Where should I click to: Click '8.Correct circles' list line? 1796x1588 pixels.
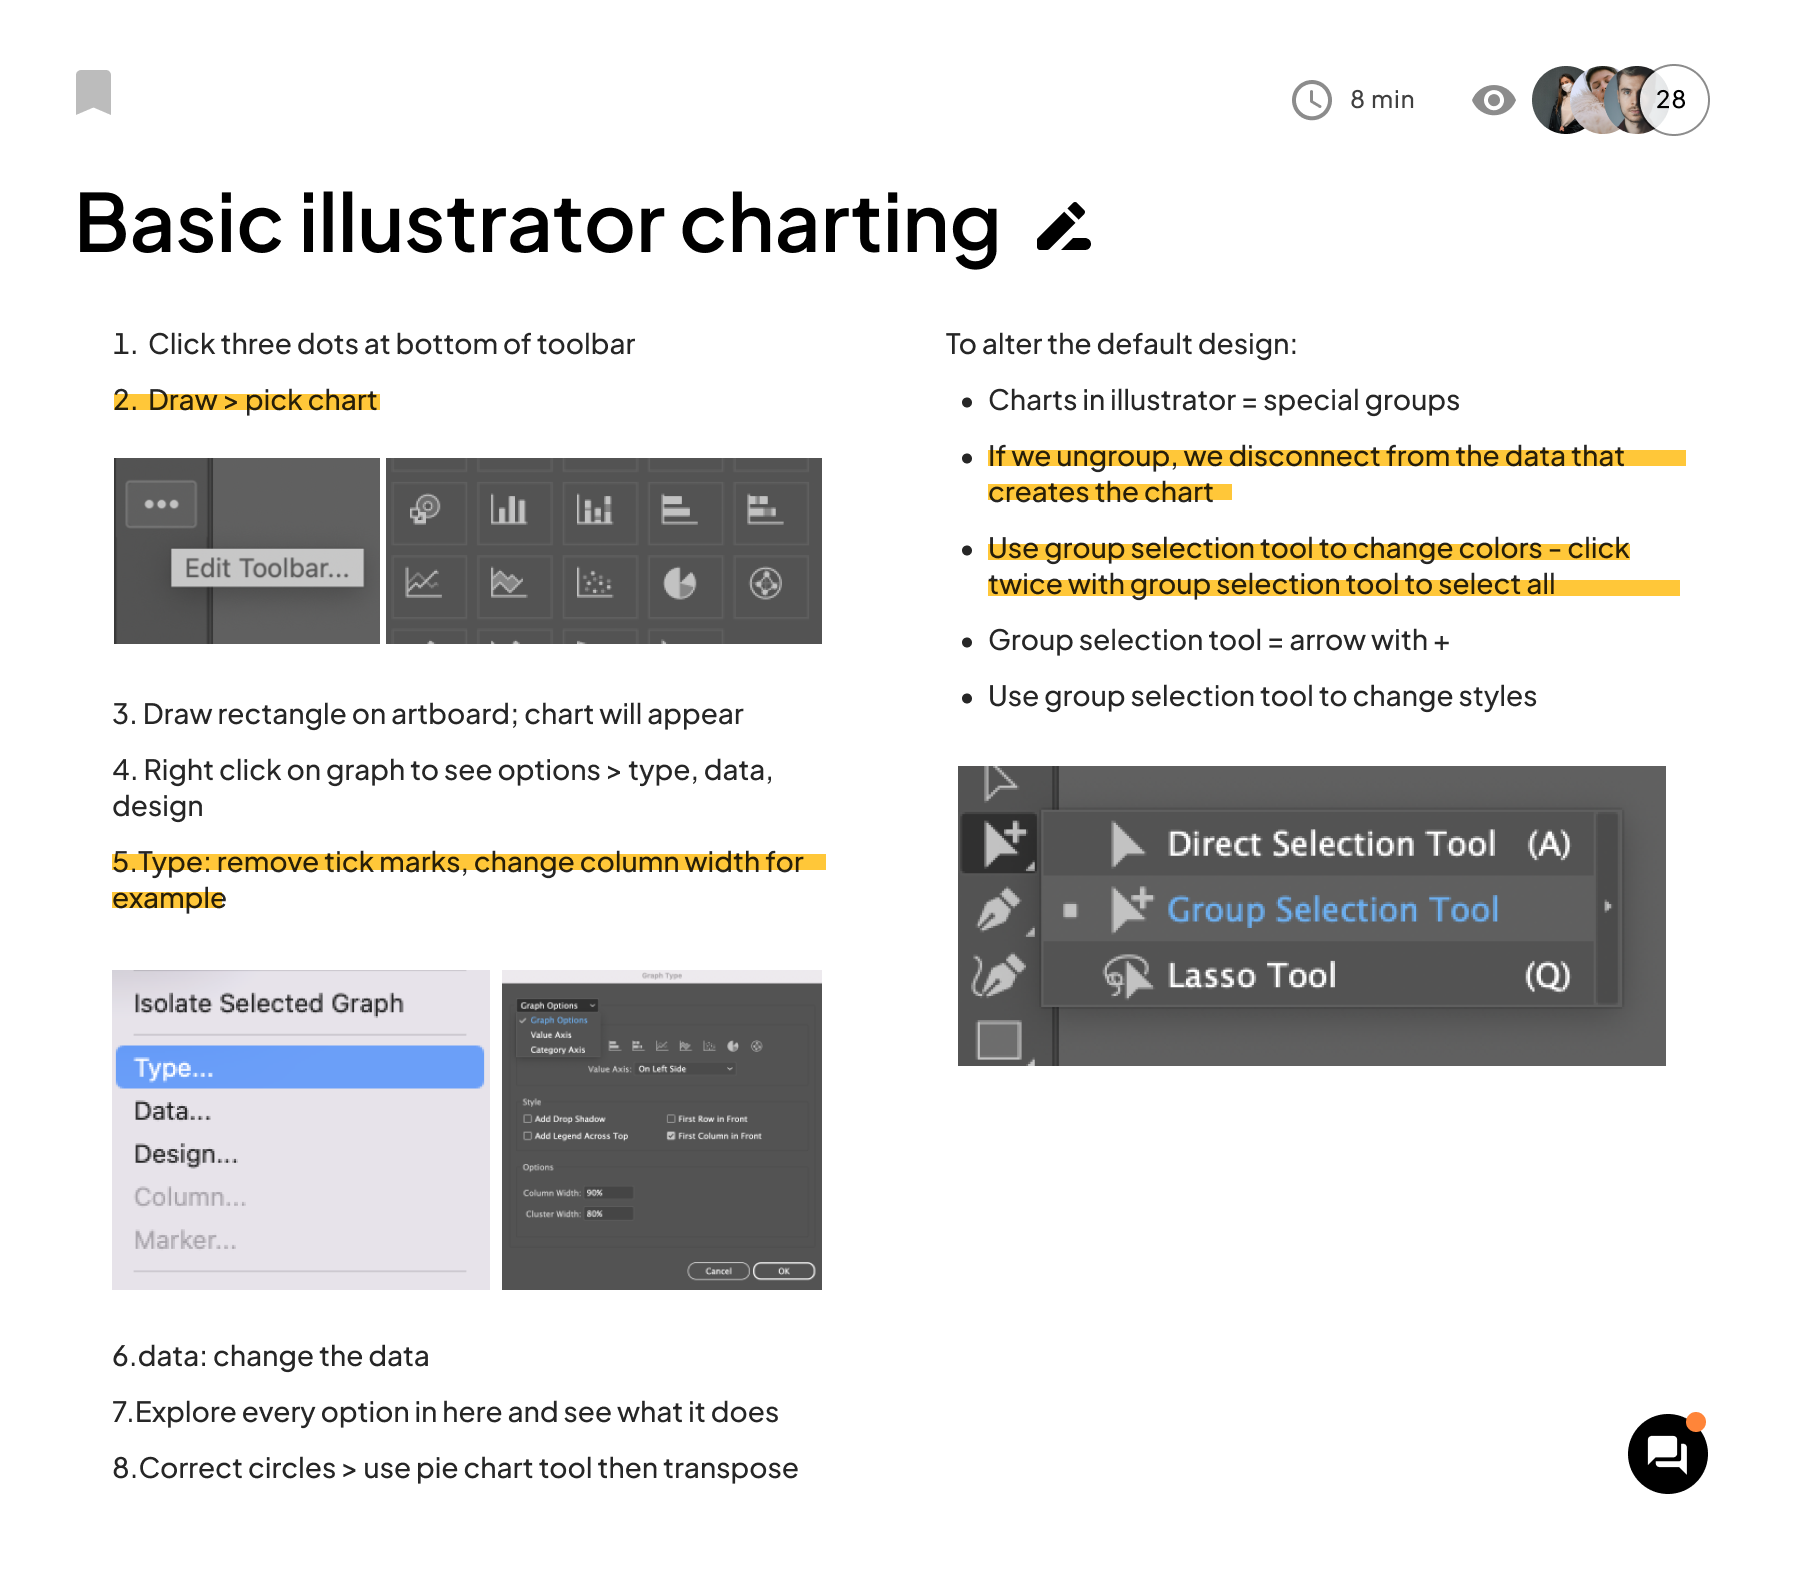[455, 1468]
